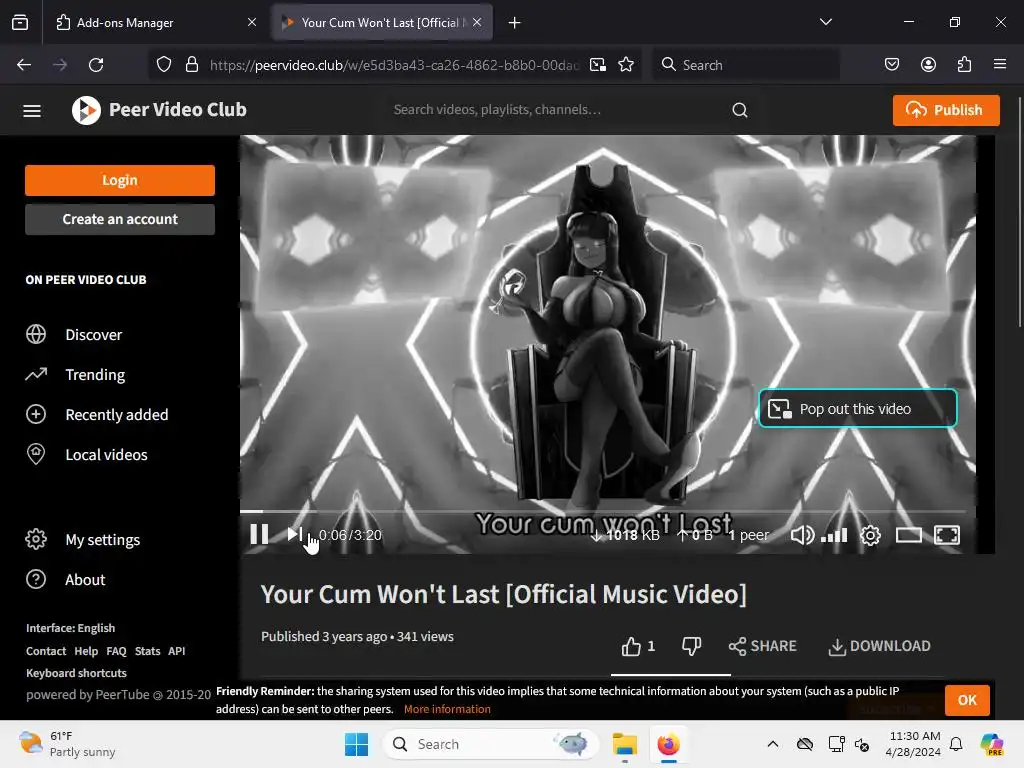
Task: Reload the current page
Action: pyautogui.click(x=96, y=65)
